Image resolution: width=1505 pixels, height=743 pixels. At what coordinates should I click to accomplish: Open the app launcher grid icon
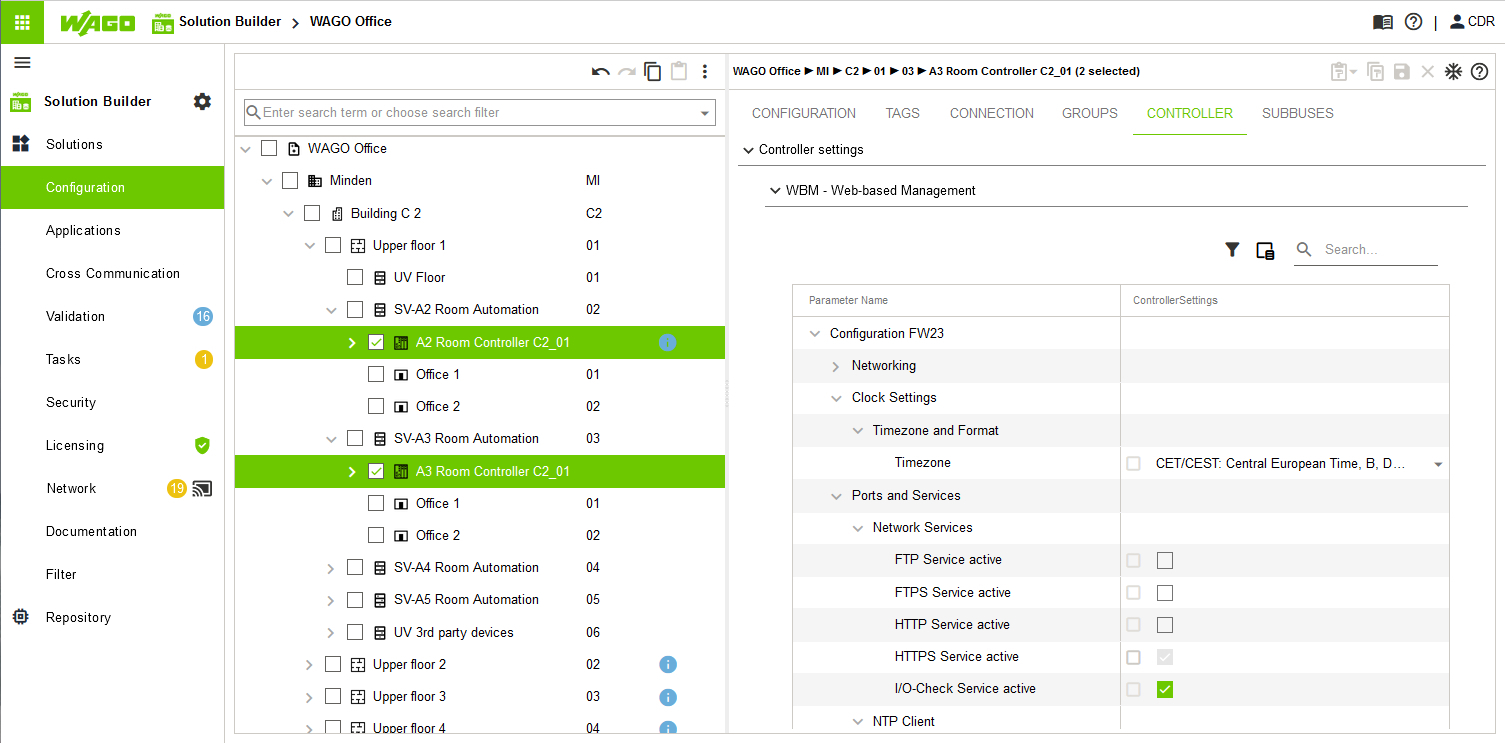pyautogui.click(x=22, y=22)
